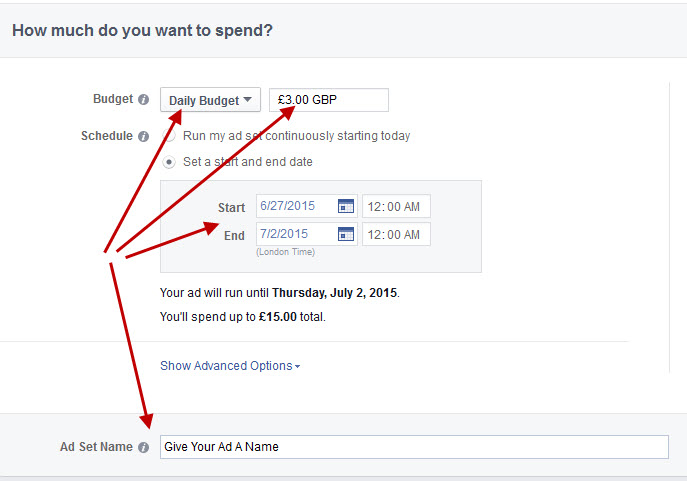687x481 pixels.
Task: Click the Ad Set Name text field
Action: (x=414, y=447)
